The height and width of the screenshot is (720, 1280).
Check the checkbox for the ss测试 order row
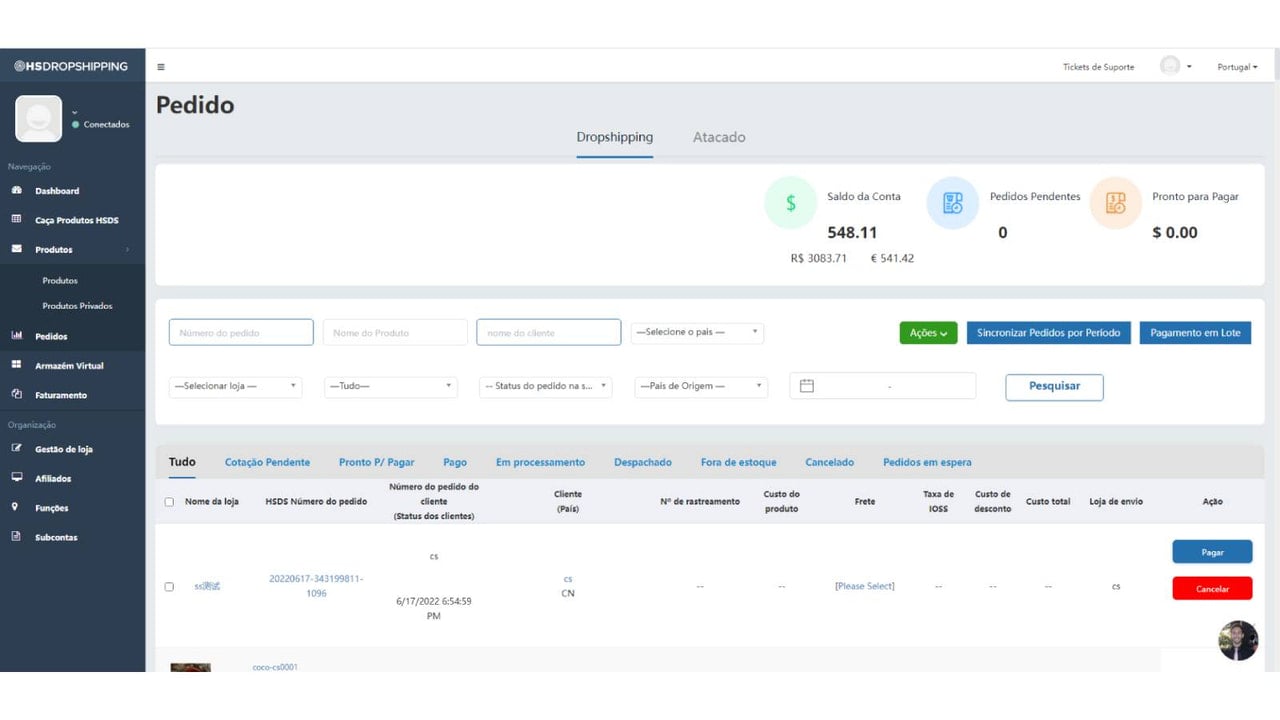(169, 587)
